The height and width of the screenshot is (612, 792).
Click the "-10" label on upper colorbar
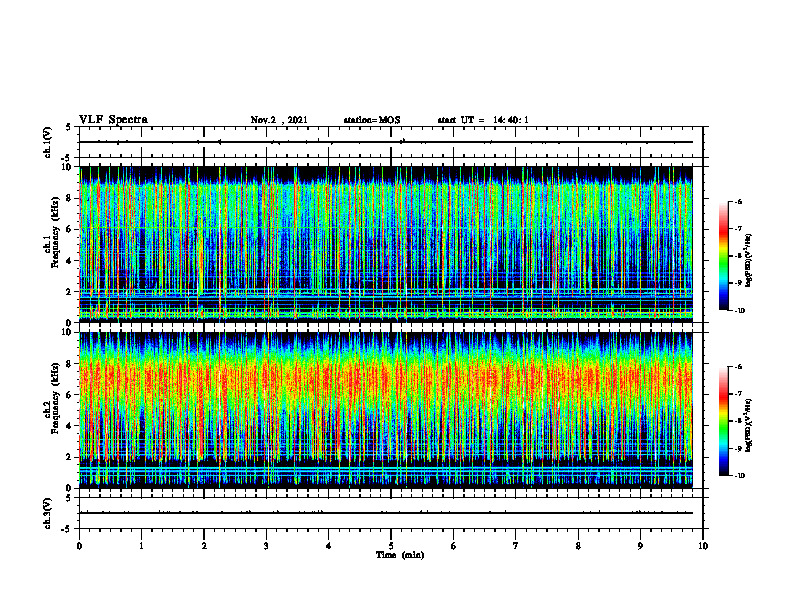click(739, 311)
